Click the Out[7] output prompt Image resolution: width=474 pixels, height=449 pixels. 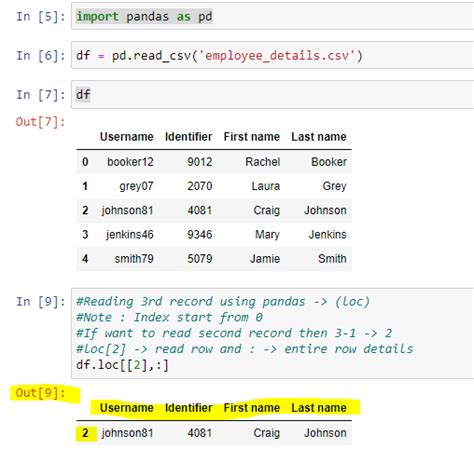coord(40,122)
